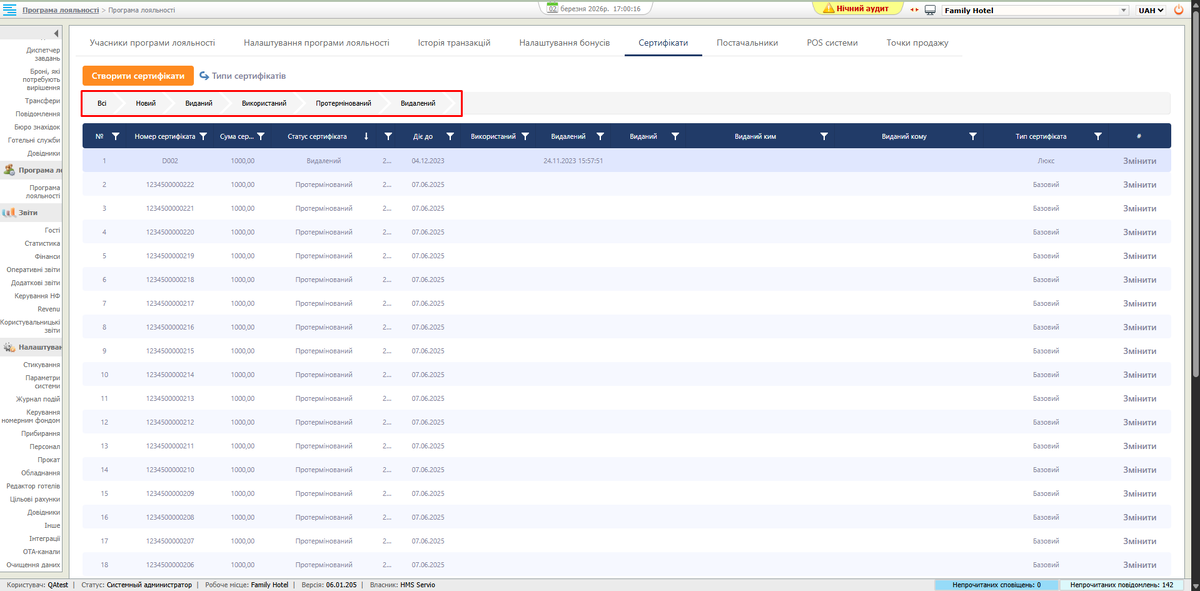Filter certificates by Протермінований status

(x=343, y=103)
